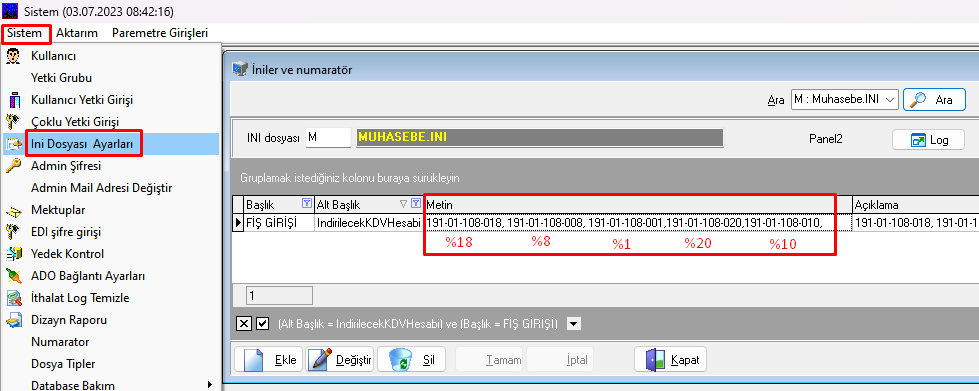Click the Açıklama column header
979x391 pixels.
tap(915, 204)
